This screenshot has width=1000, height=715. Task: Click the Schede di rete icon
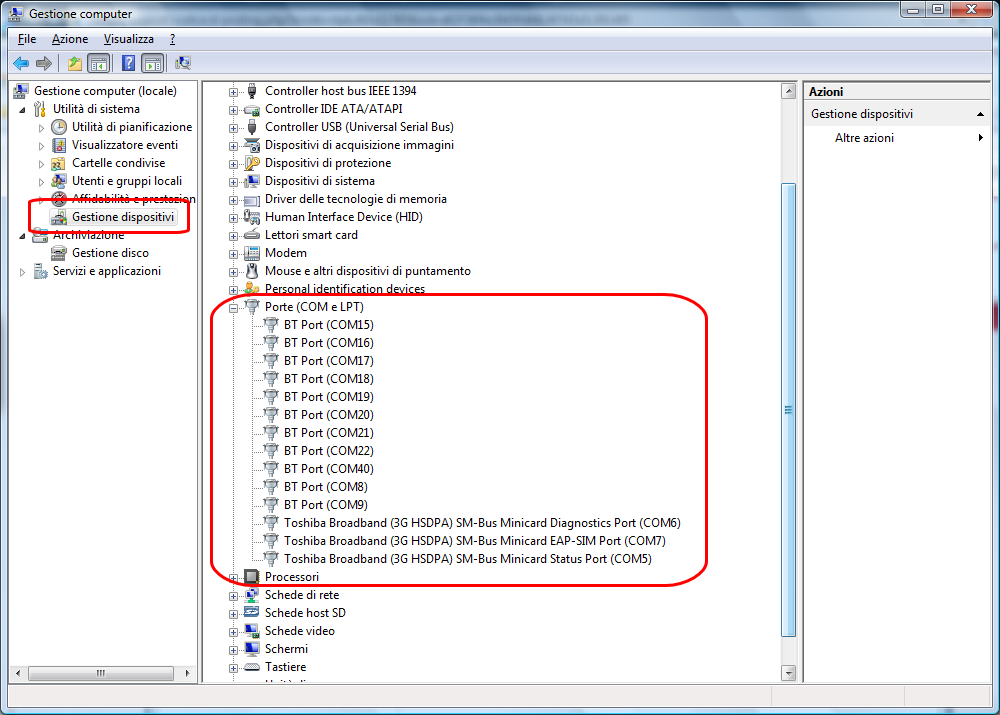coord(252,594)
